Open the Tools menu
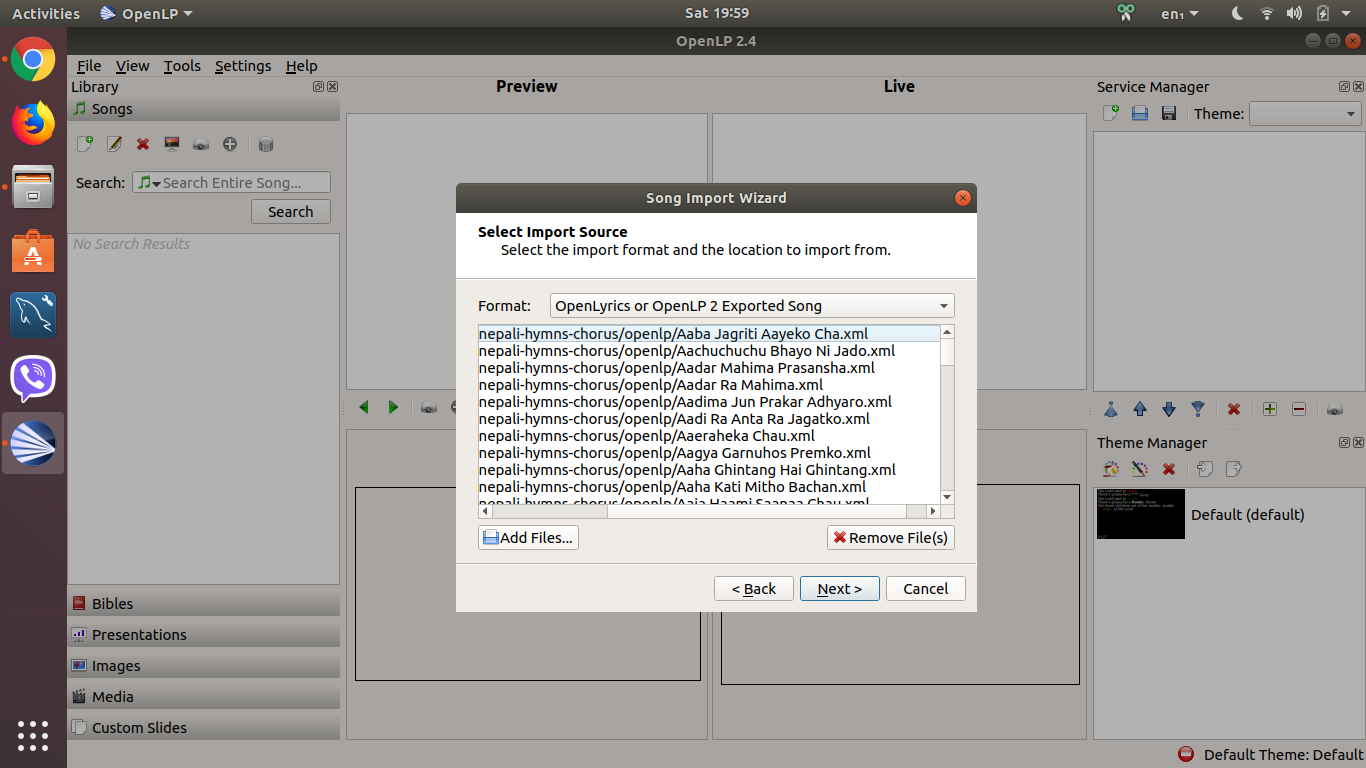1366x768 pixels. tap(182, 65)
